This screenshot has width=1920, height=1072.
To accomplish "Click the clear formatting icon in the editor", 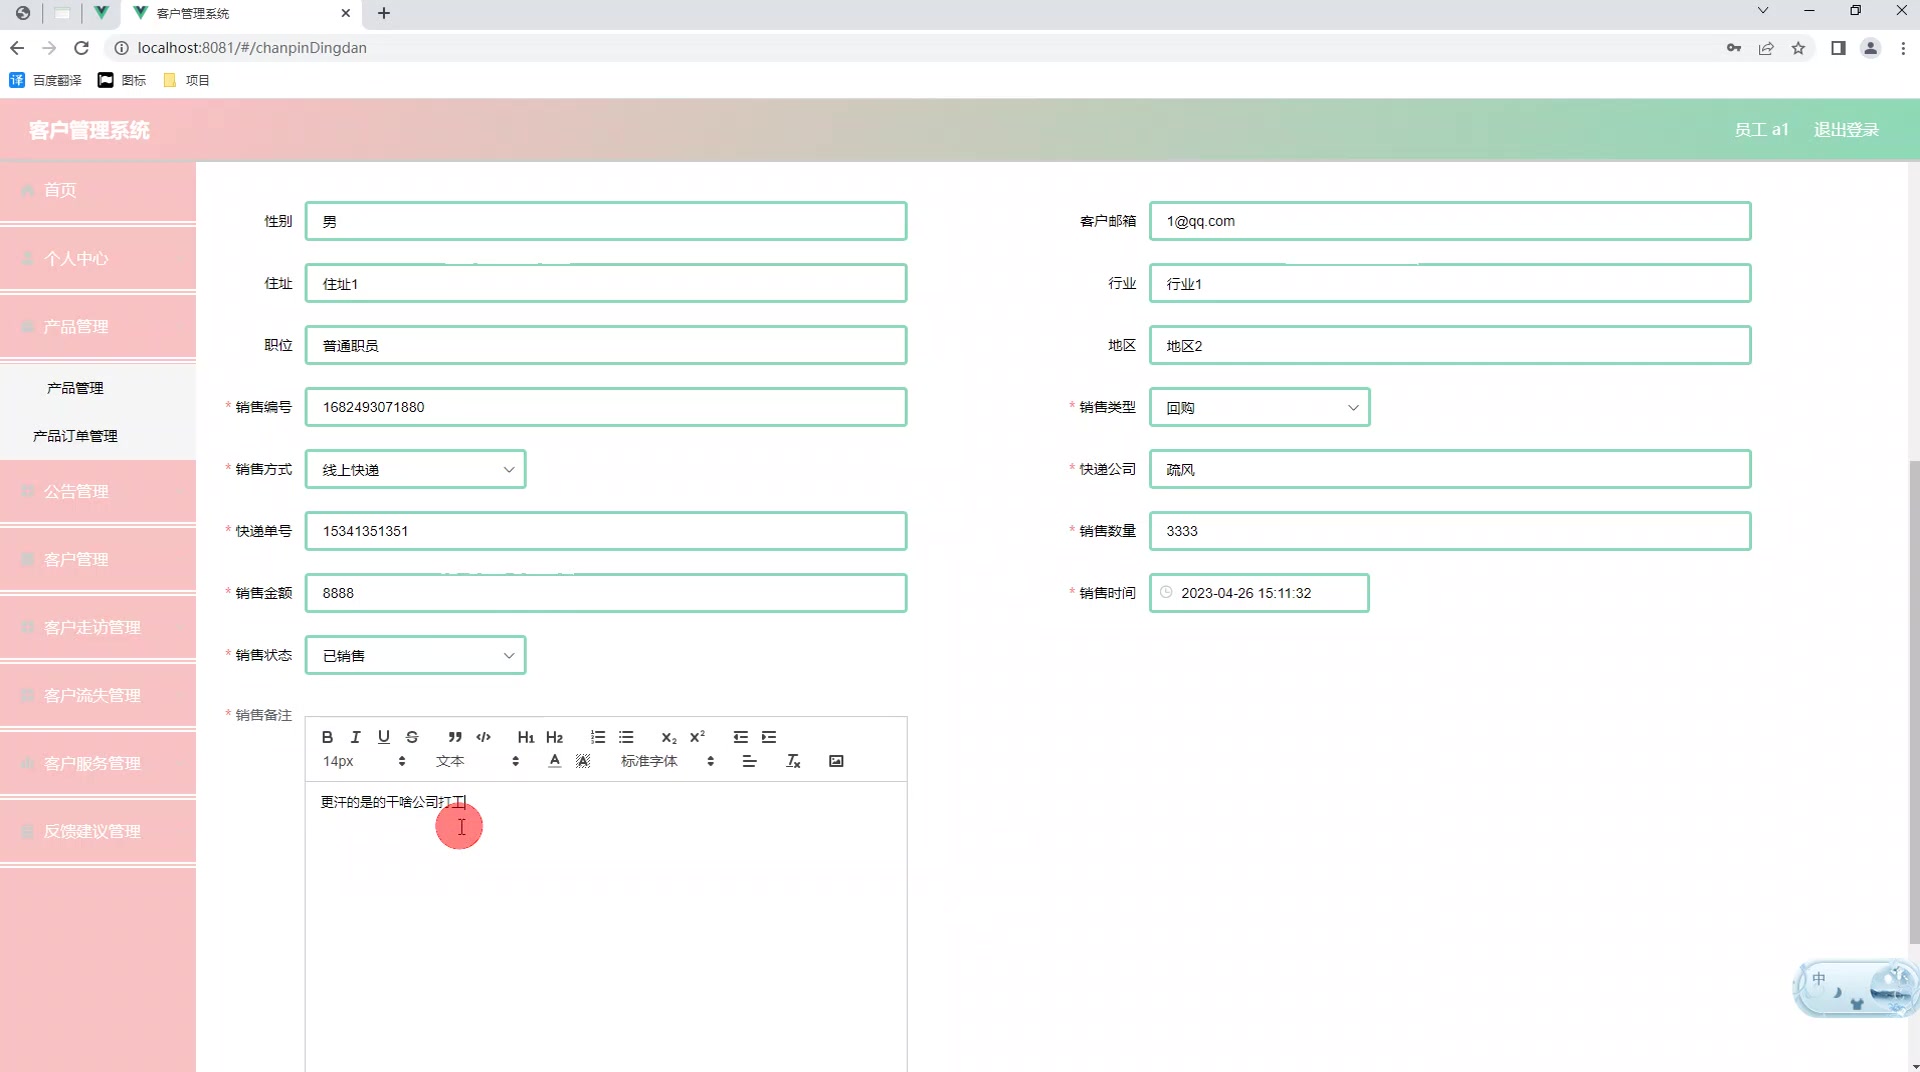I will click(x=793, y=761).
